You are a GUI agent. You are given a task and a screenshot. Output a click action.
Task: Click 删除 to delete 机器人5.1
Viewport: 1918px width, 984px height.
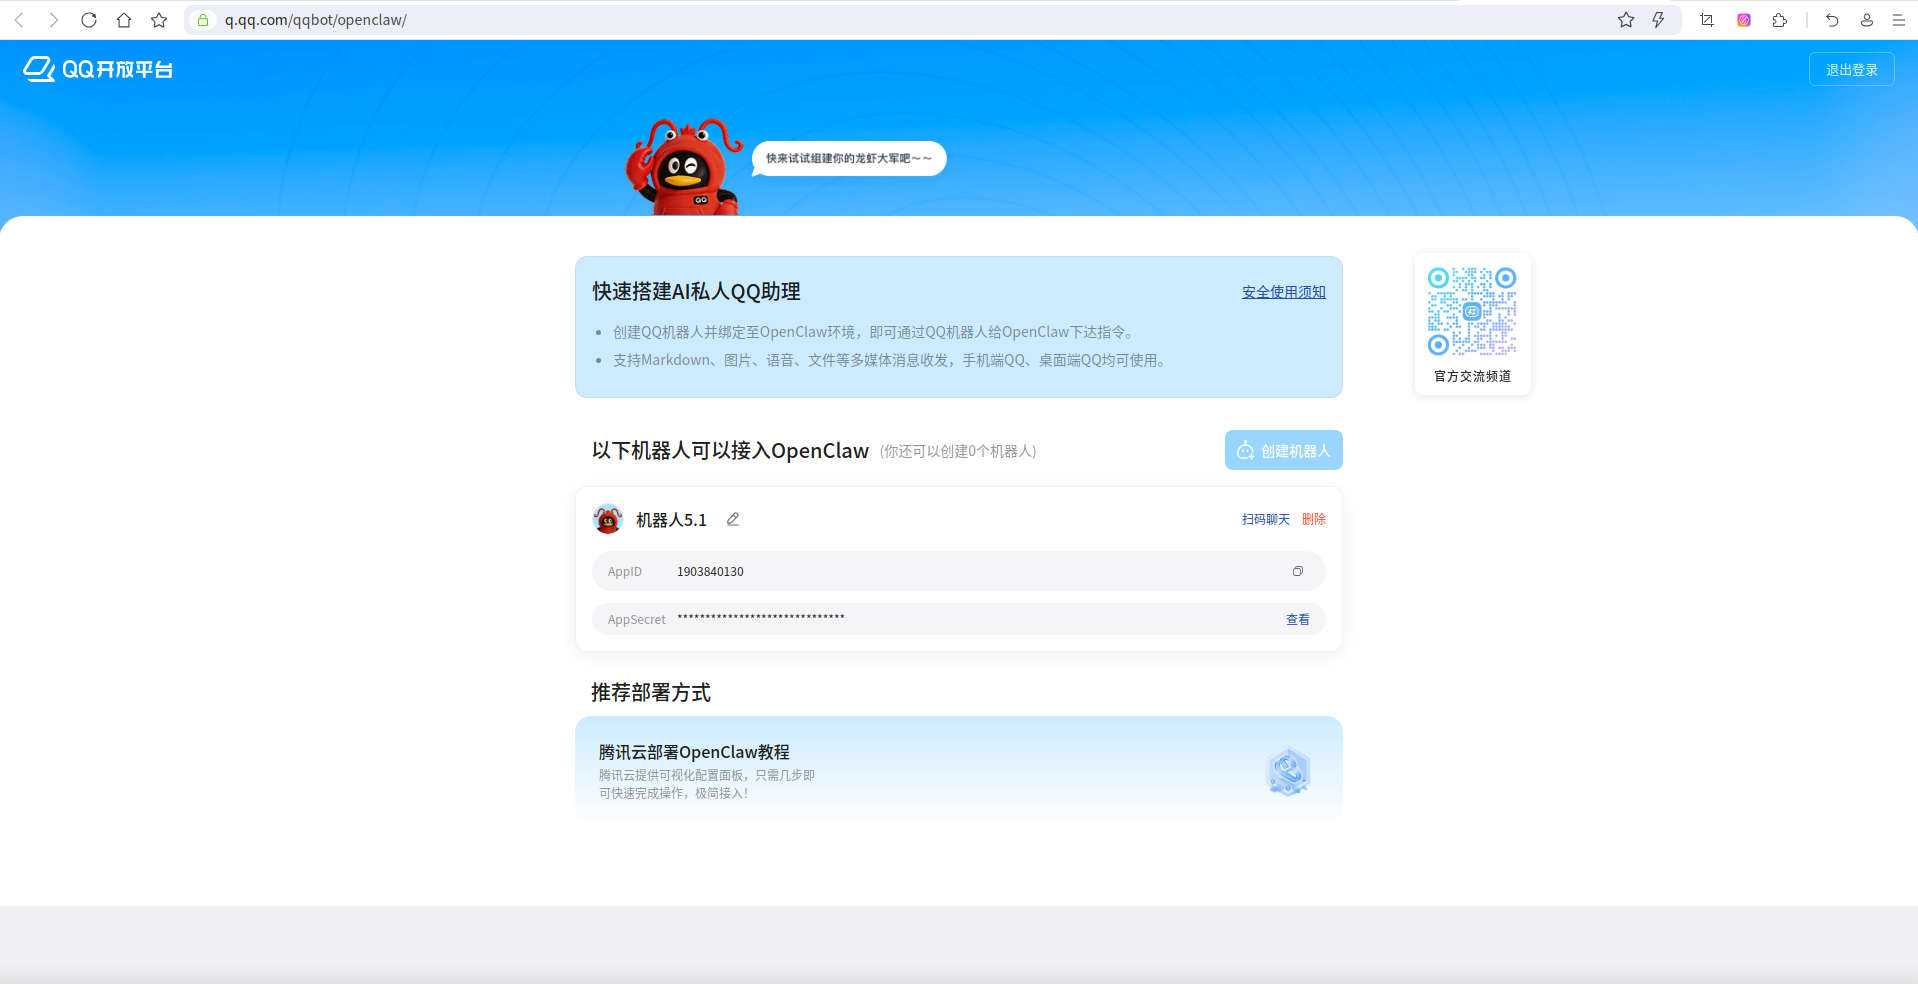click(x=1314, y=519)
